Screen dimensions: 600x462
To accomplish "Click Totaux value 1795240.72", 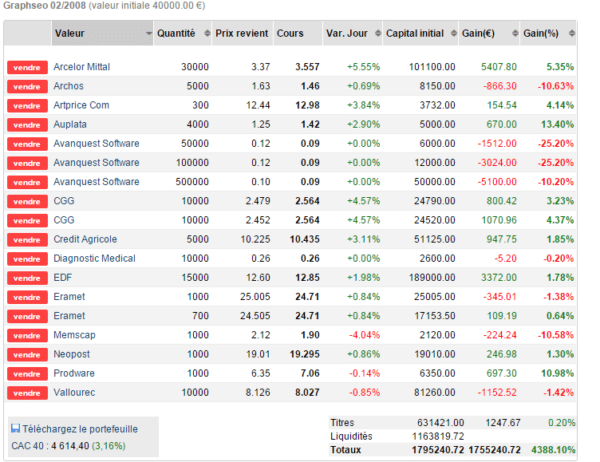I will click(x=438, y=450).
